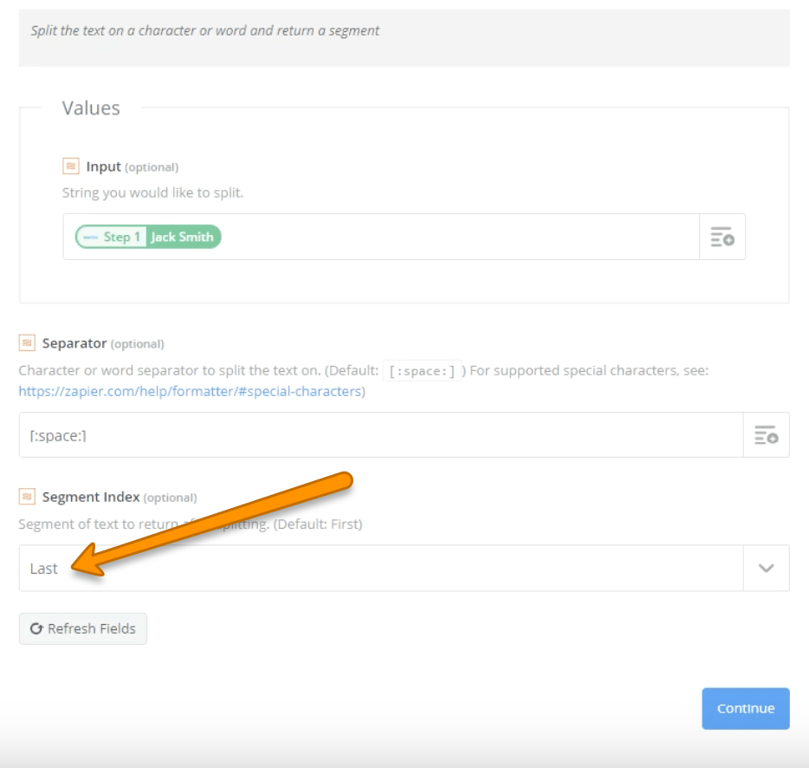Viewport: 809px width, 768px height.
Task: Select the Jack Smith value in the pill
Action: pos(183,237)
